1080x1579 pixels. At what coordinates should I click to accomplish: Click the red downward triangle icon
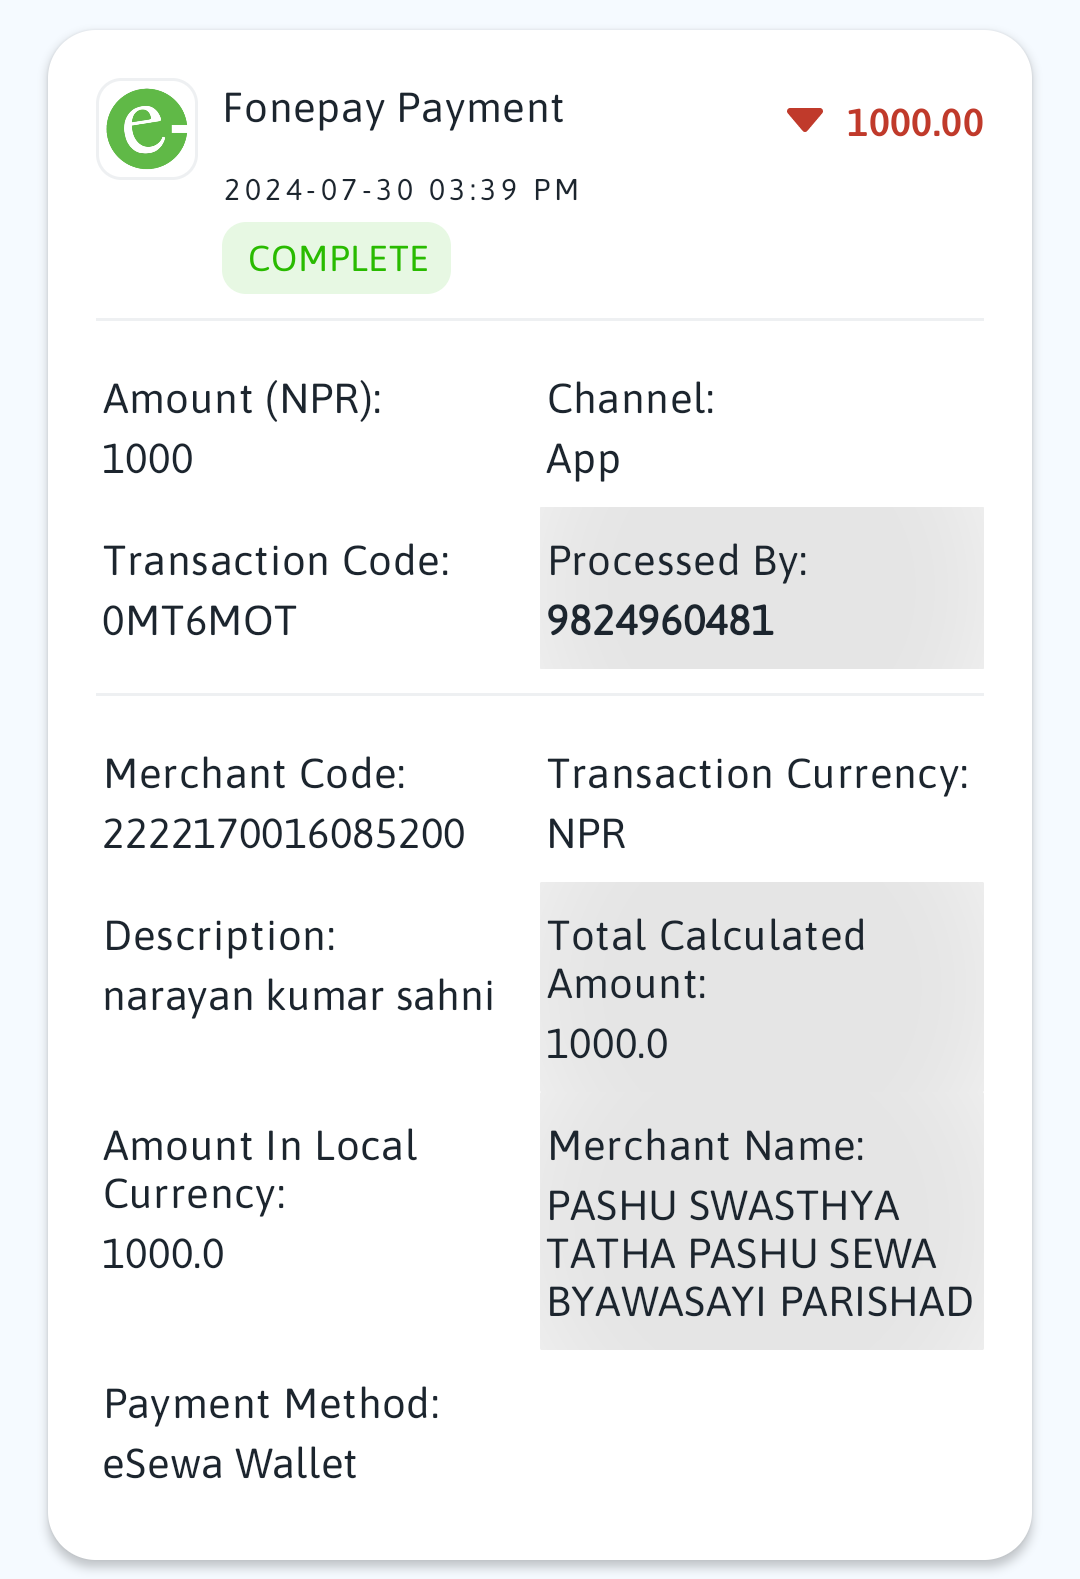click(x=805, y=121)
